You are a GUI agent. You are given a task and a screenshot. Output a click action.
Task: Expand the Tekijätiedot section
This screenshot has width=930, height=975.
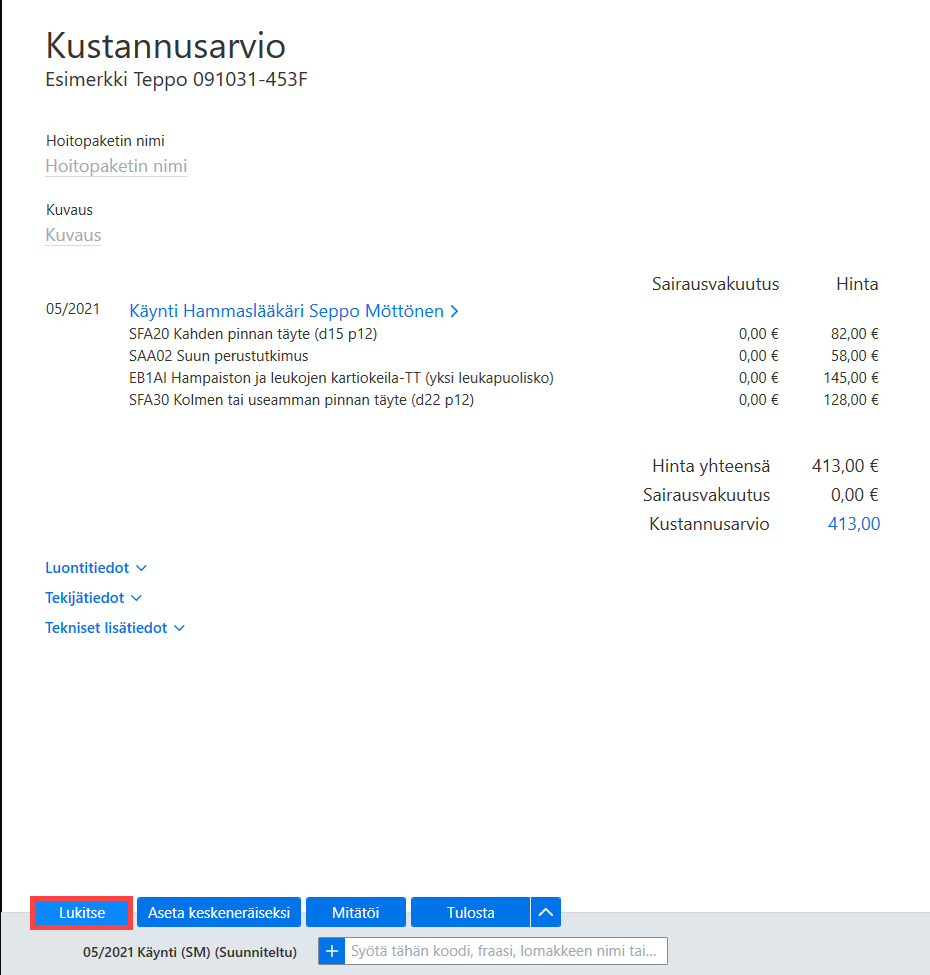coord(93,598)
